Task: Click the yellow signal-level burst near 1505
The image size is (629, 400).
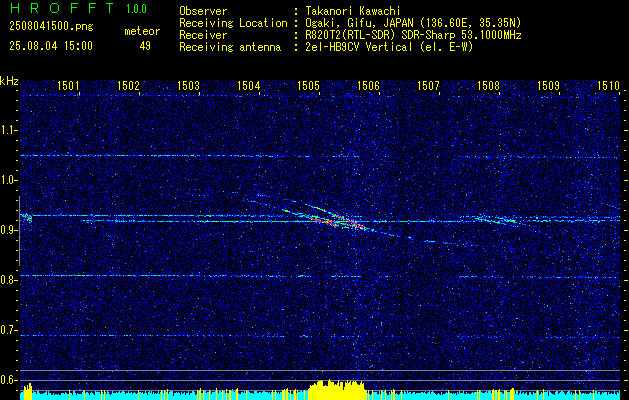Action: click(336, 390)
